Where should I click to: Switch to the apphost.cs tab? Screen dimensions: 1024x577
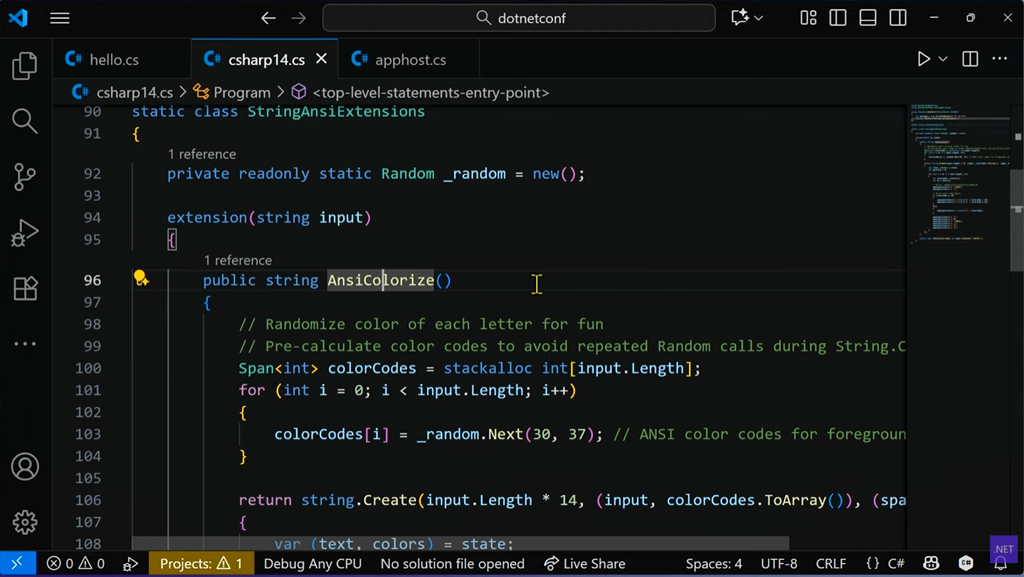click(x=410, y=60)
